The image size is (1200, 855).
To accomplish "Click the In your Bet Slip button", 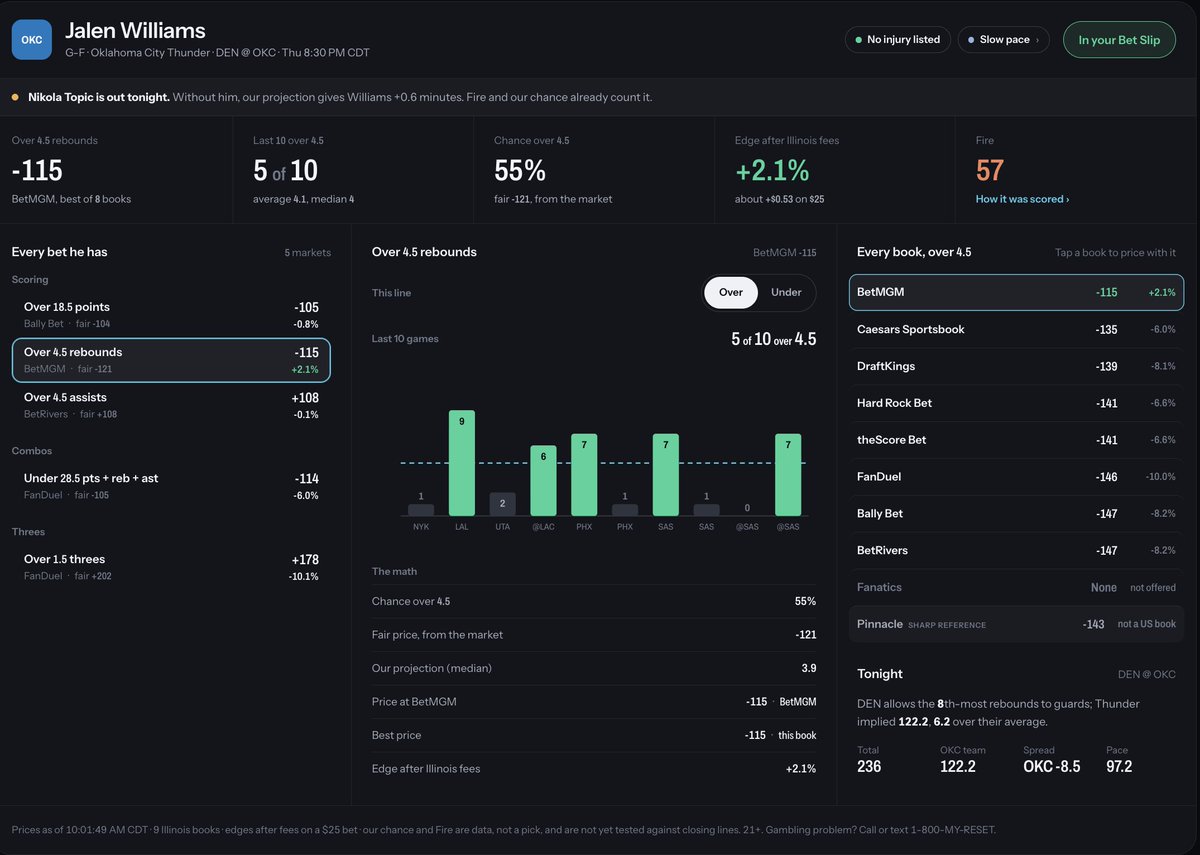I will 1119,40.
